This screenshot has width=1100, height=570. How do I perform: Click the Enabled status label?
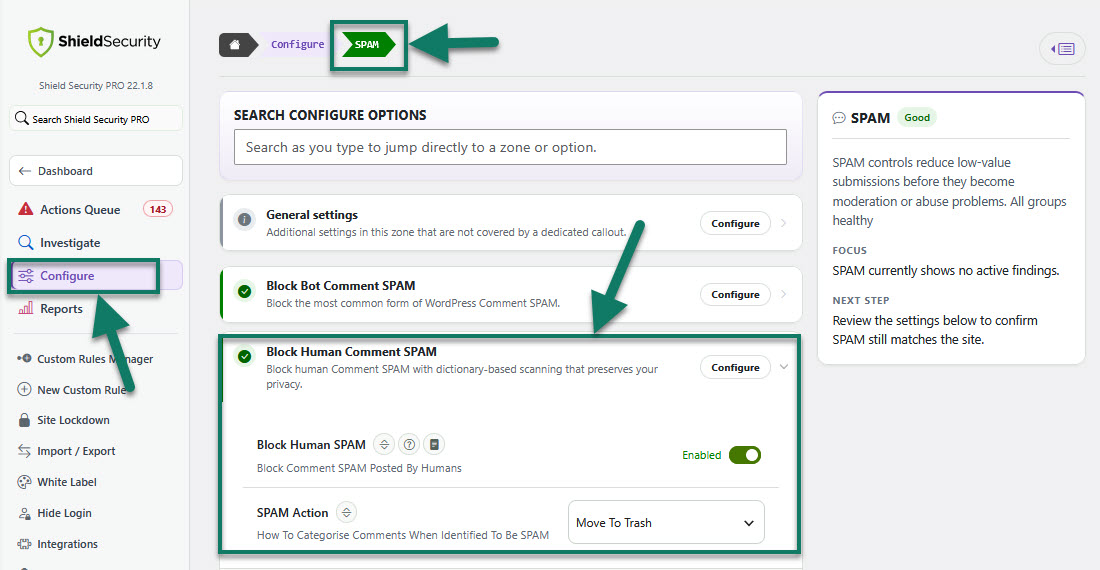click(702, 455)
